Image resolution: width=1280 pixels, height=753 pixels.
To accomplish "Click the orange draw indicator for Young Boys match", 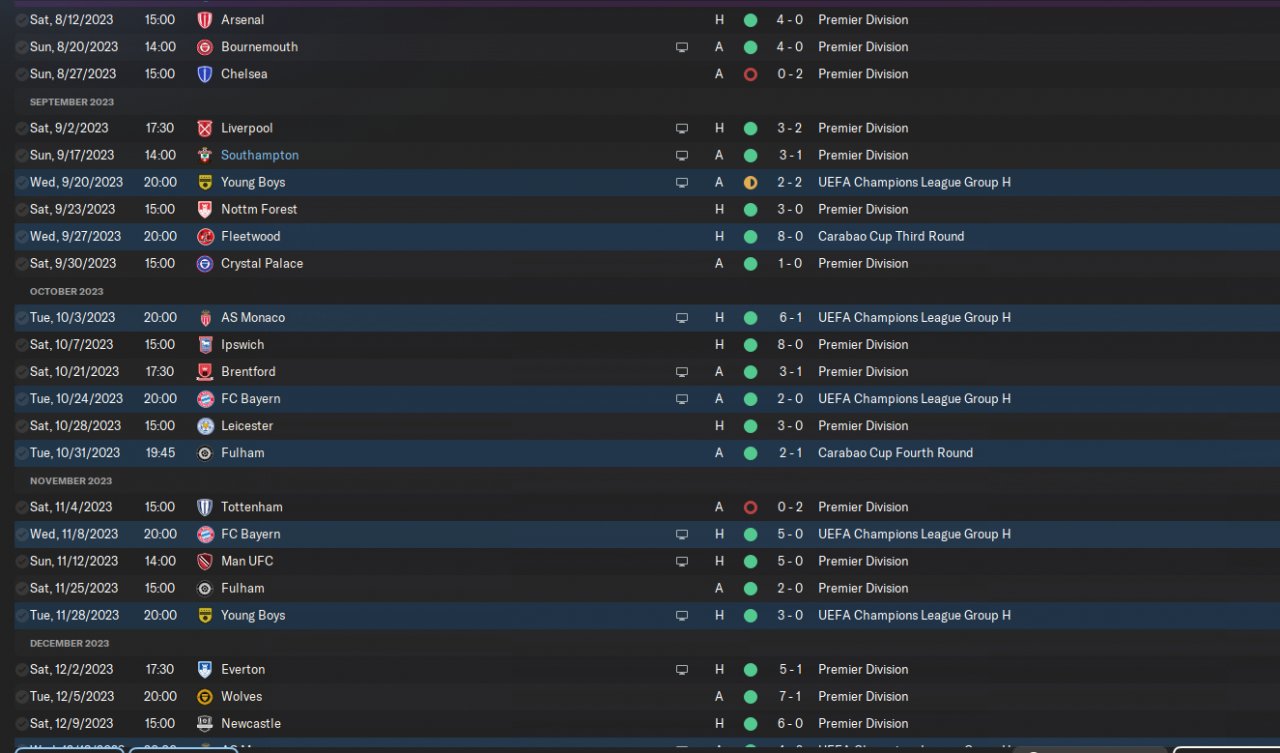I will 750,182.
